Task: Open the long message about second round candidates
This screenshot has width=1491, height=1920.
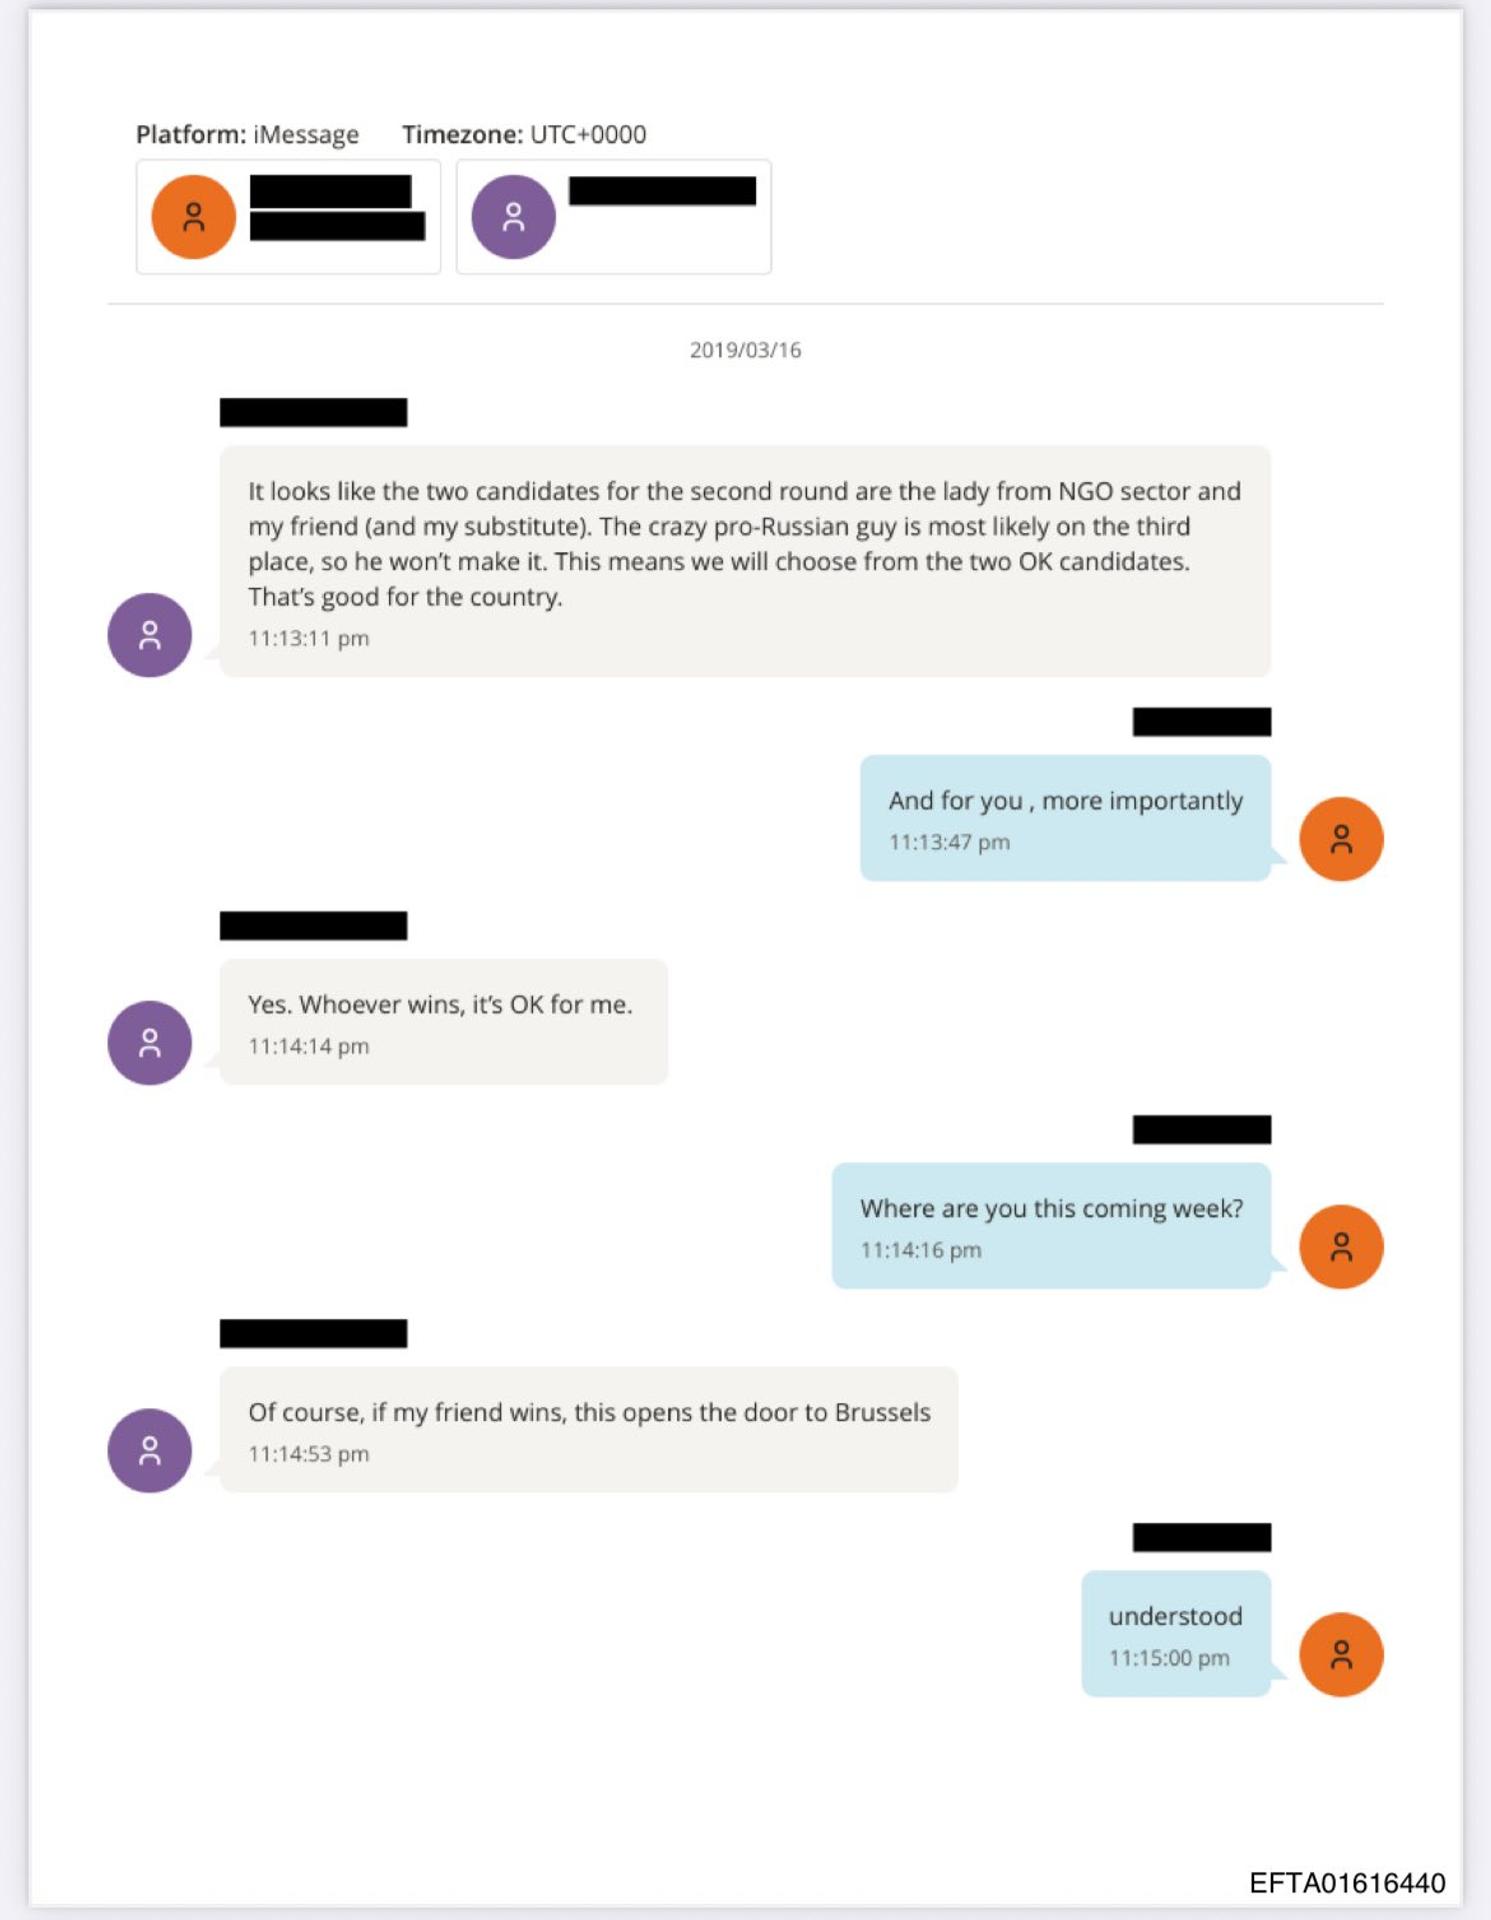Action: 744,544
